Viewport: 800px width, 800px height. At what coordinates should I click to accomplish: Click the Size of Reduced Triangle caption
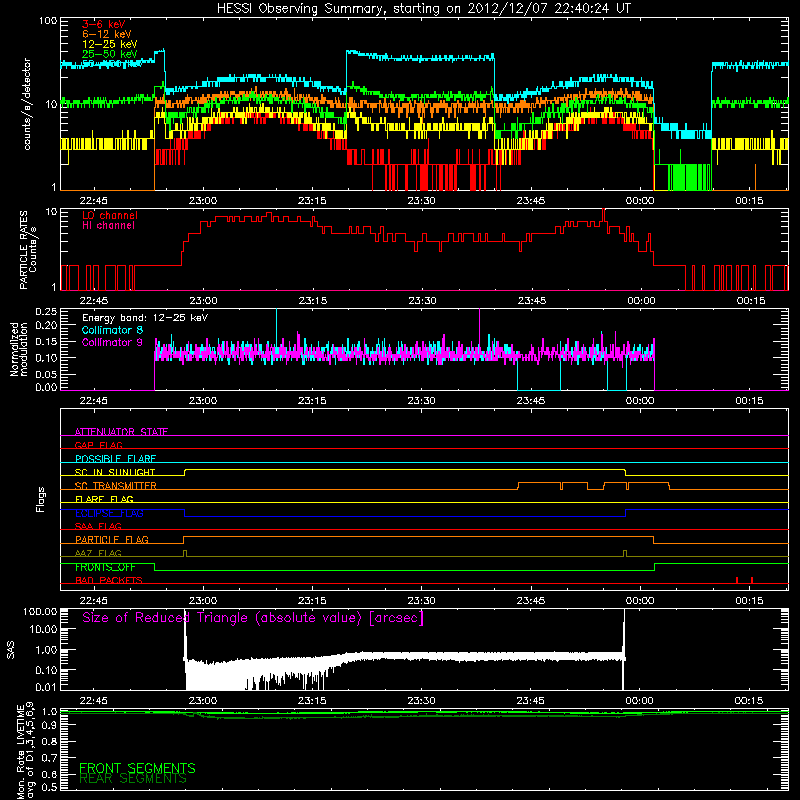[253, 618]
